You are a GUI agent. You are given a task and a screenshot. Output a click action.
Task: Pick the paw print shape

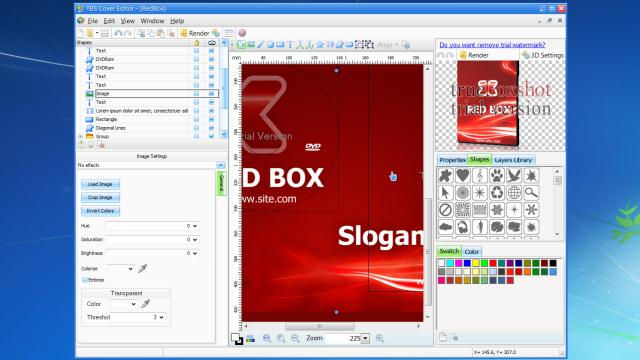pyautogui.click(x=497, y=176)
